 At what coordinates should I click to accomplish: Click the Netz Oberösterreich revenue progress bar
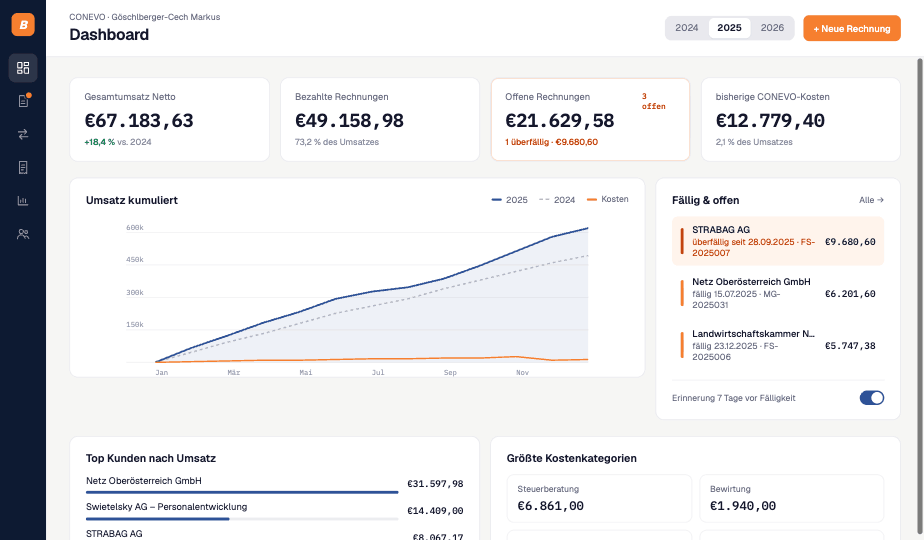(242, 492)
